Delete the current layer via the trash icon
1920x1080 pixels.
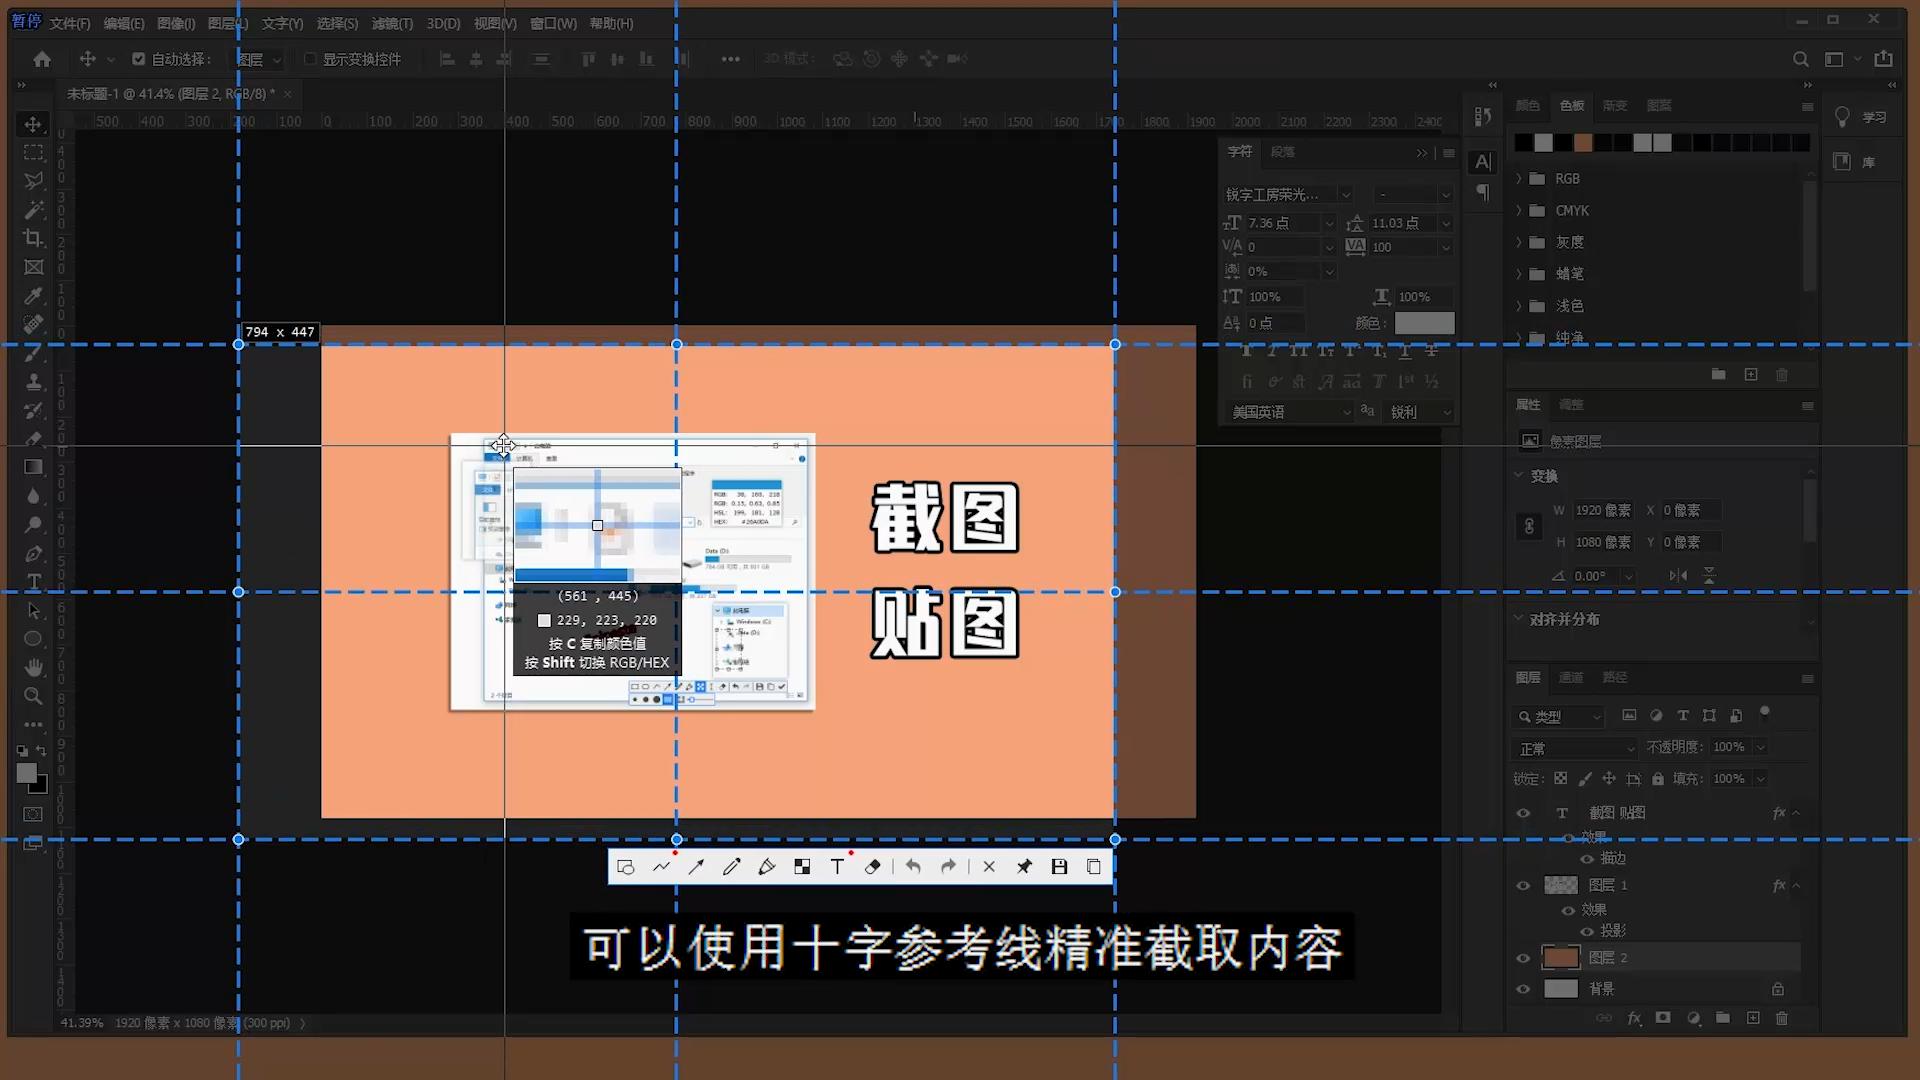[1782, 1018]
